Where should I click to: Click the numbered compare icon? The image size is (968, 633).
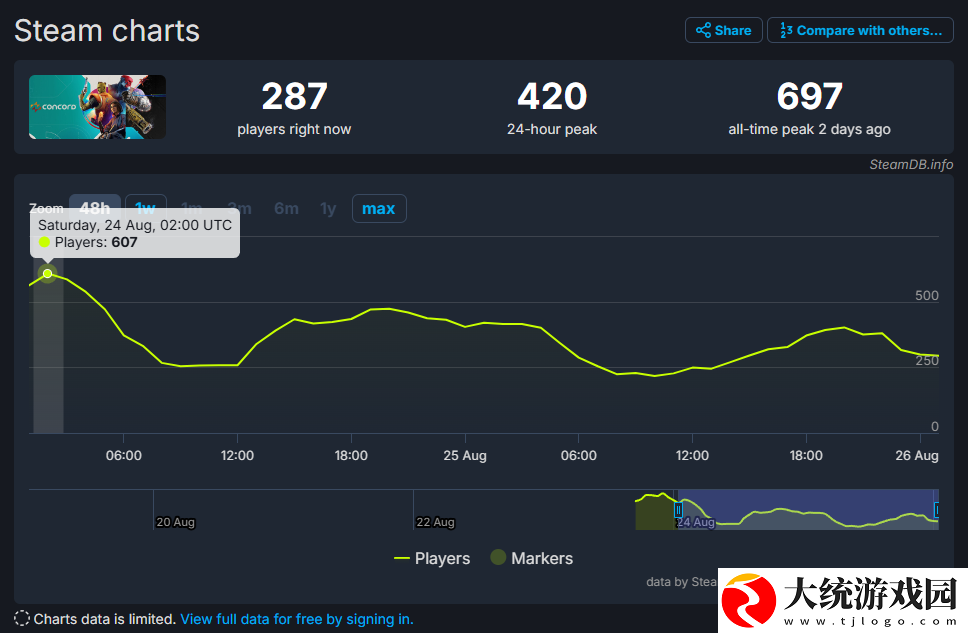(786, 30)
